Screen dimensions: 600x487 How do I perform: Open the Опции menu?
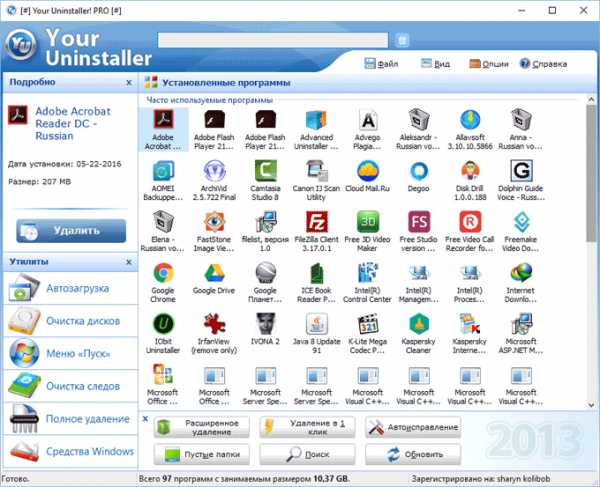coord(489,64)
